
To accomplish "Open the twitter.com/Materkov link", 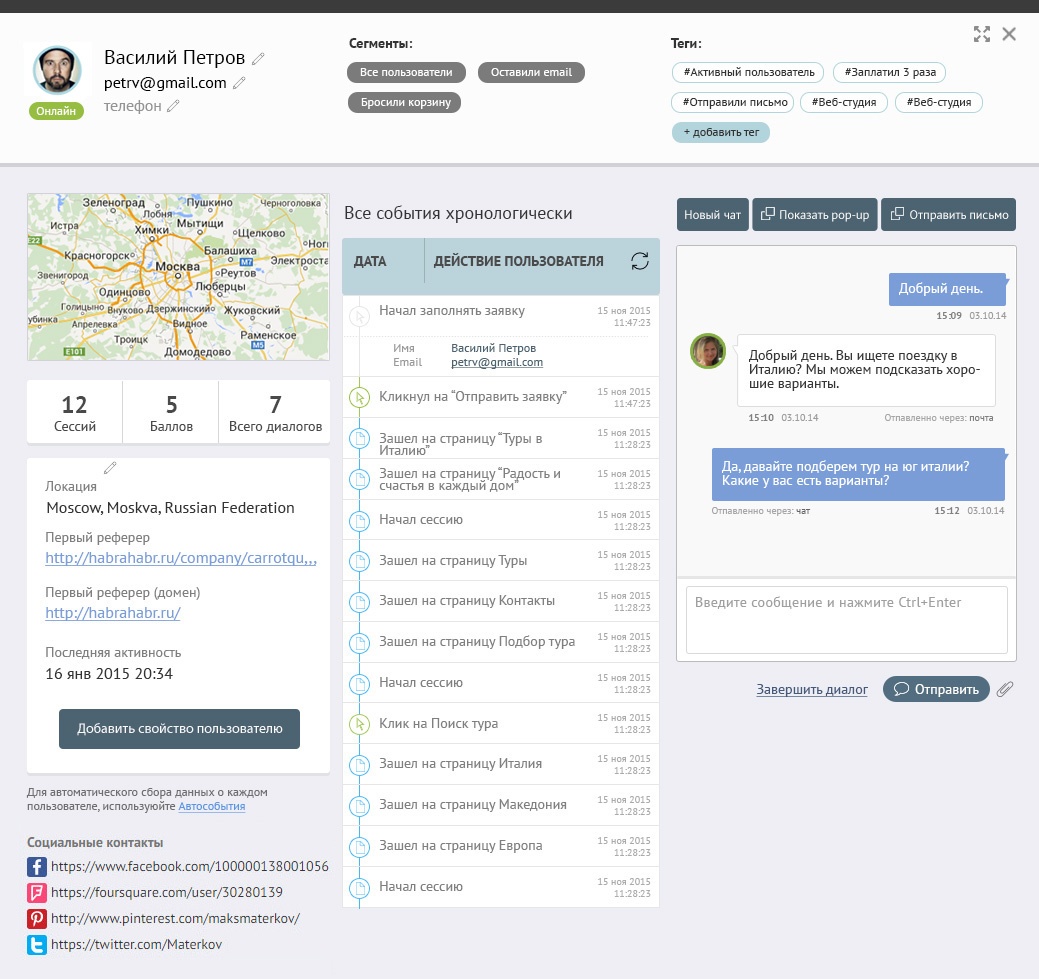I will (x=137, y=945).
